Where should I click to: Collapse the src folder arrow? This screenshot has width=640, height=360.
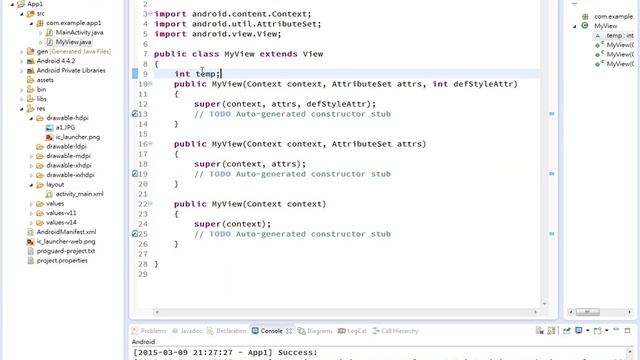click(22, 14)
